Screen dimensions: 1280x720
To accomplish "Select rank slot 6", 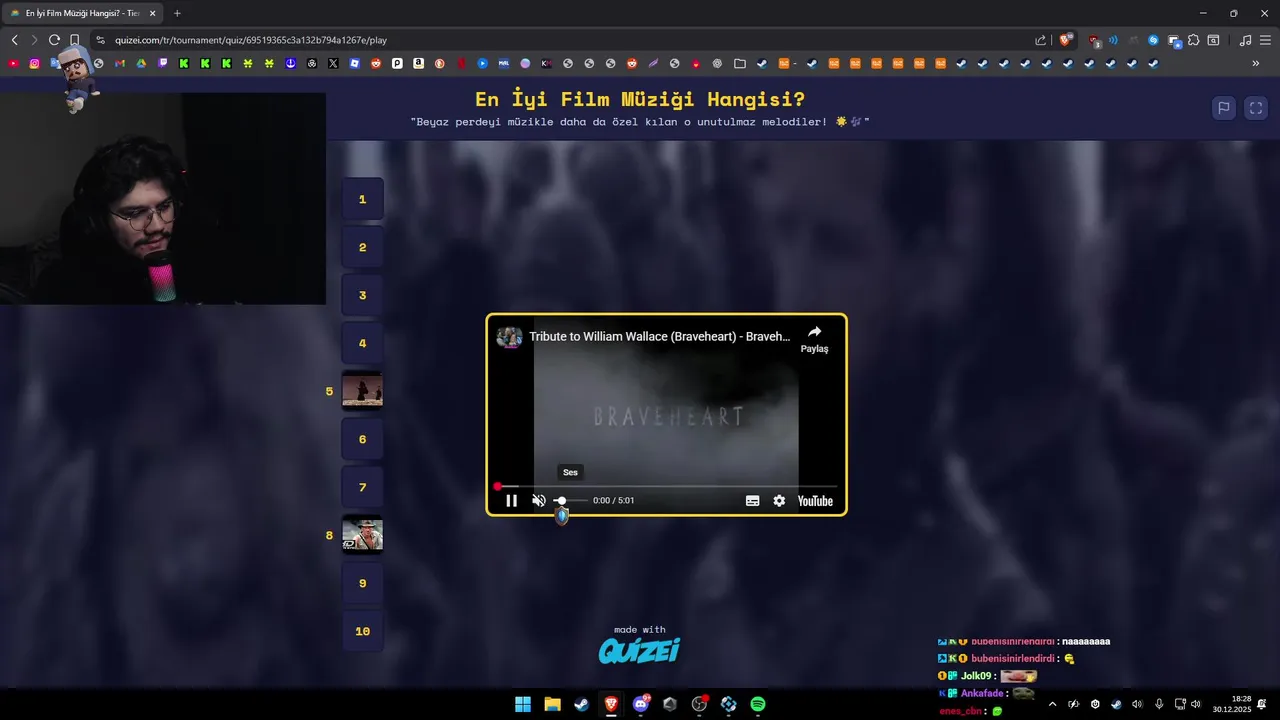I will [362, 439].
